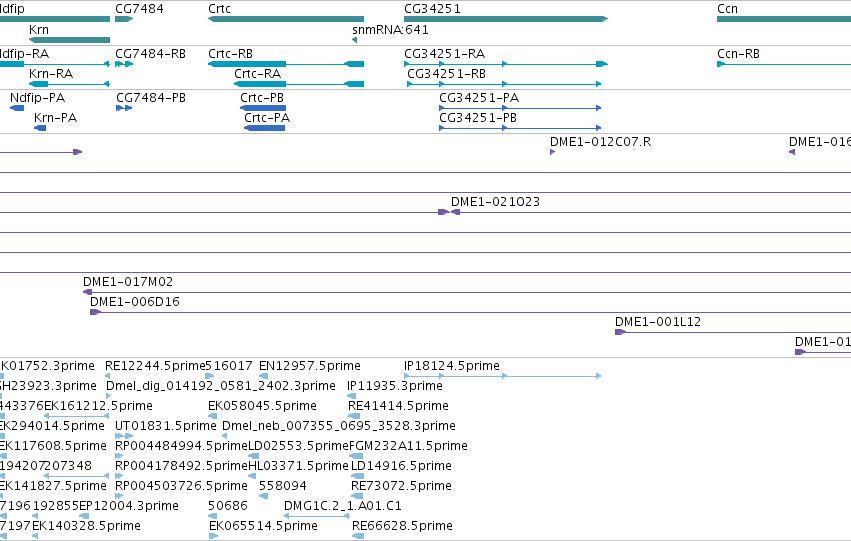This screenshot has width=851, height=541.
Task: Select the Crtc-RA transcript
Action: coord(299,84)
